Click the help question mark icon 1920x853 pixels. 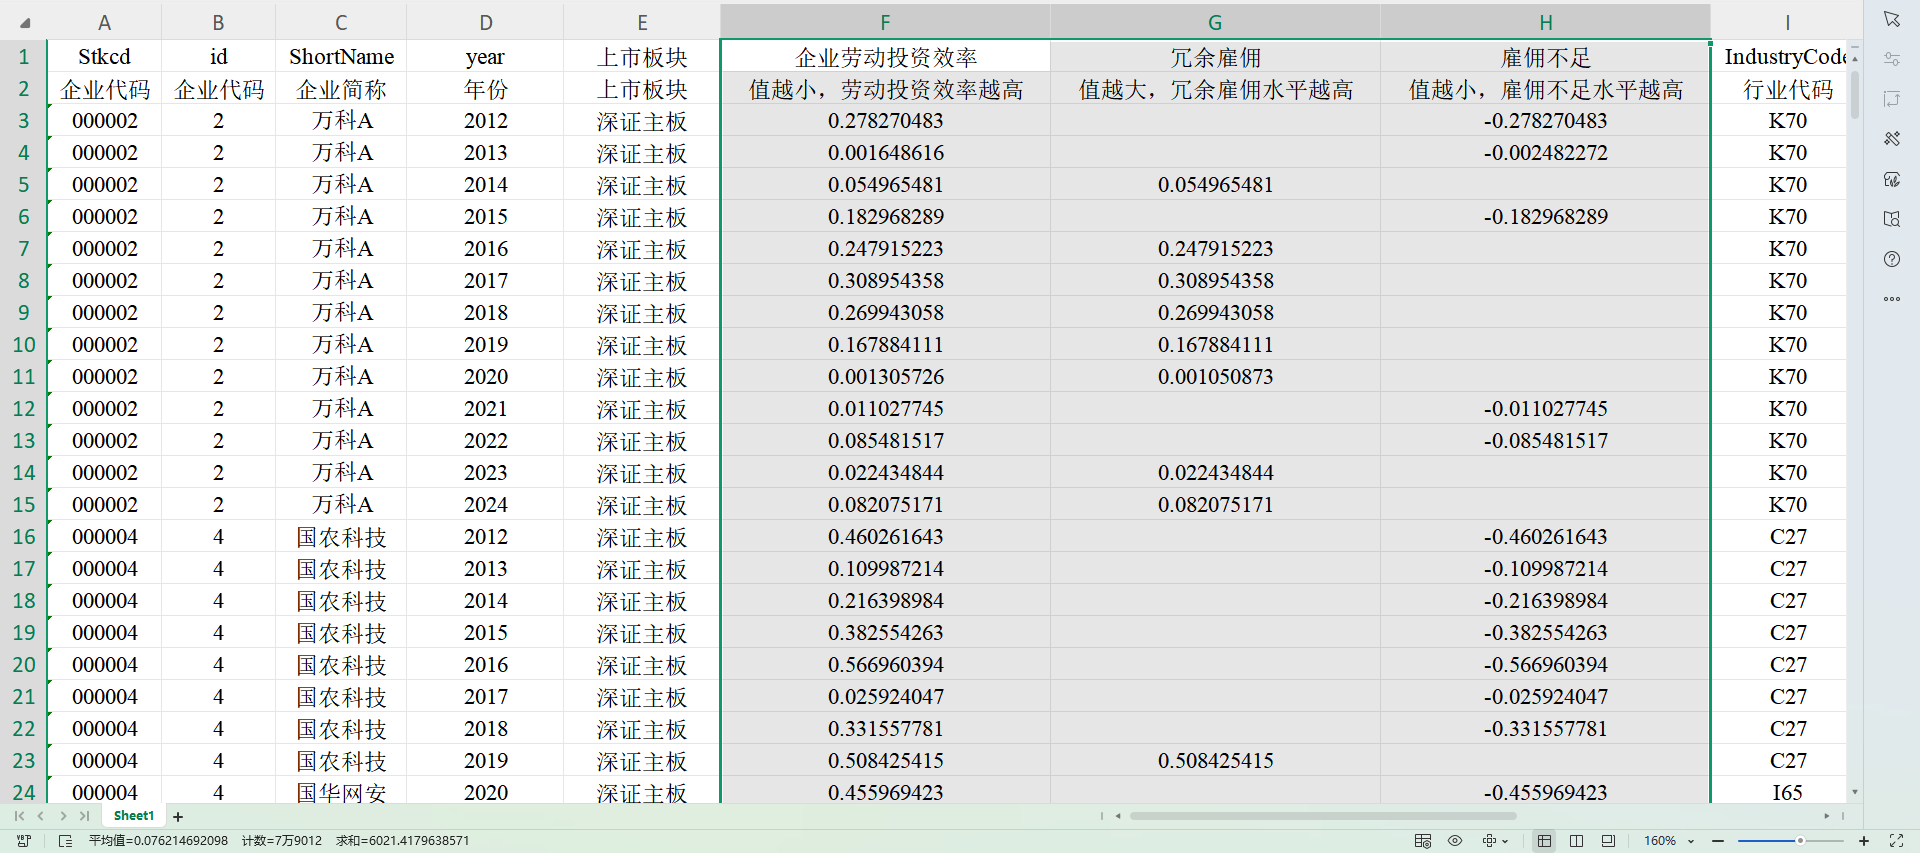click(1891, 259)
